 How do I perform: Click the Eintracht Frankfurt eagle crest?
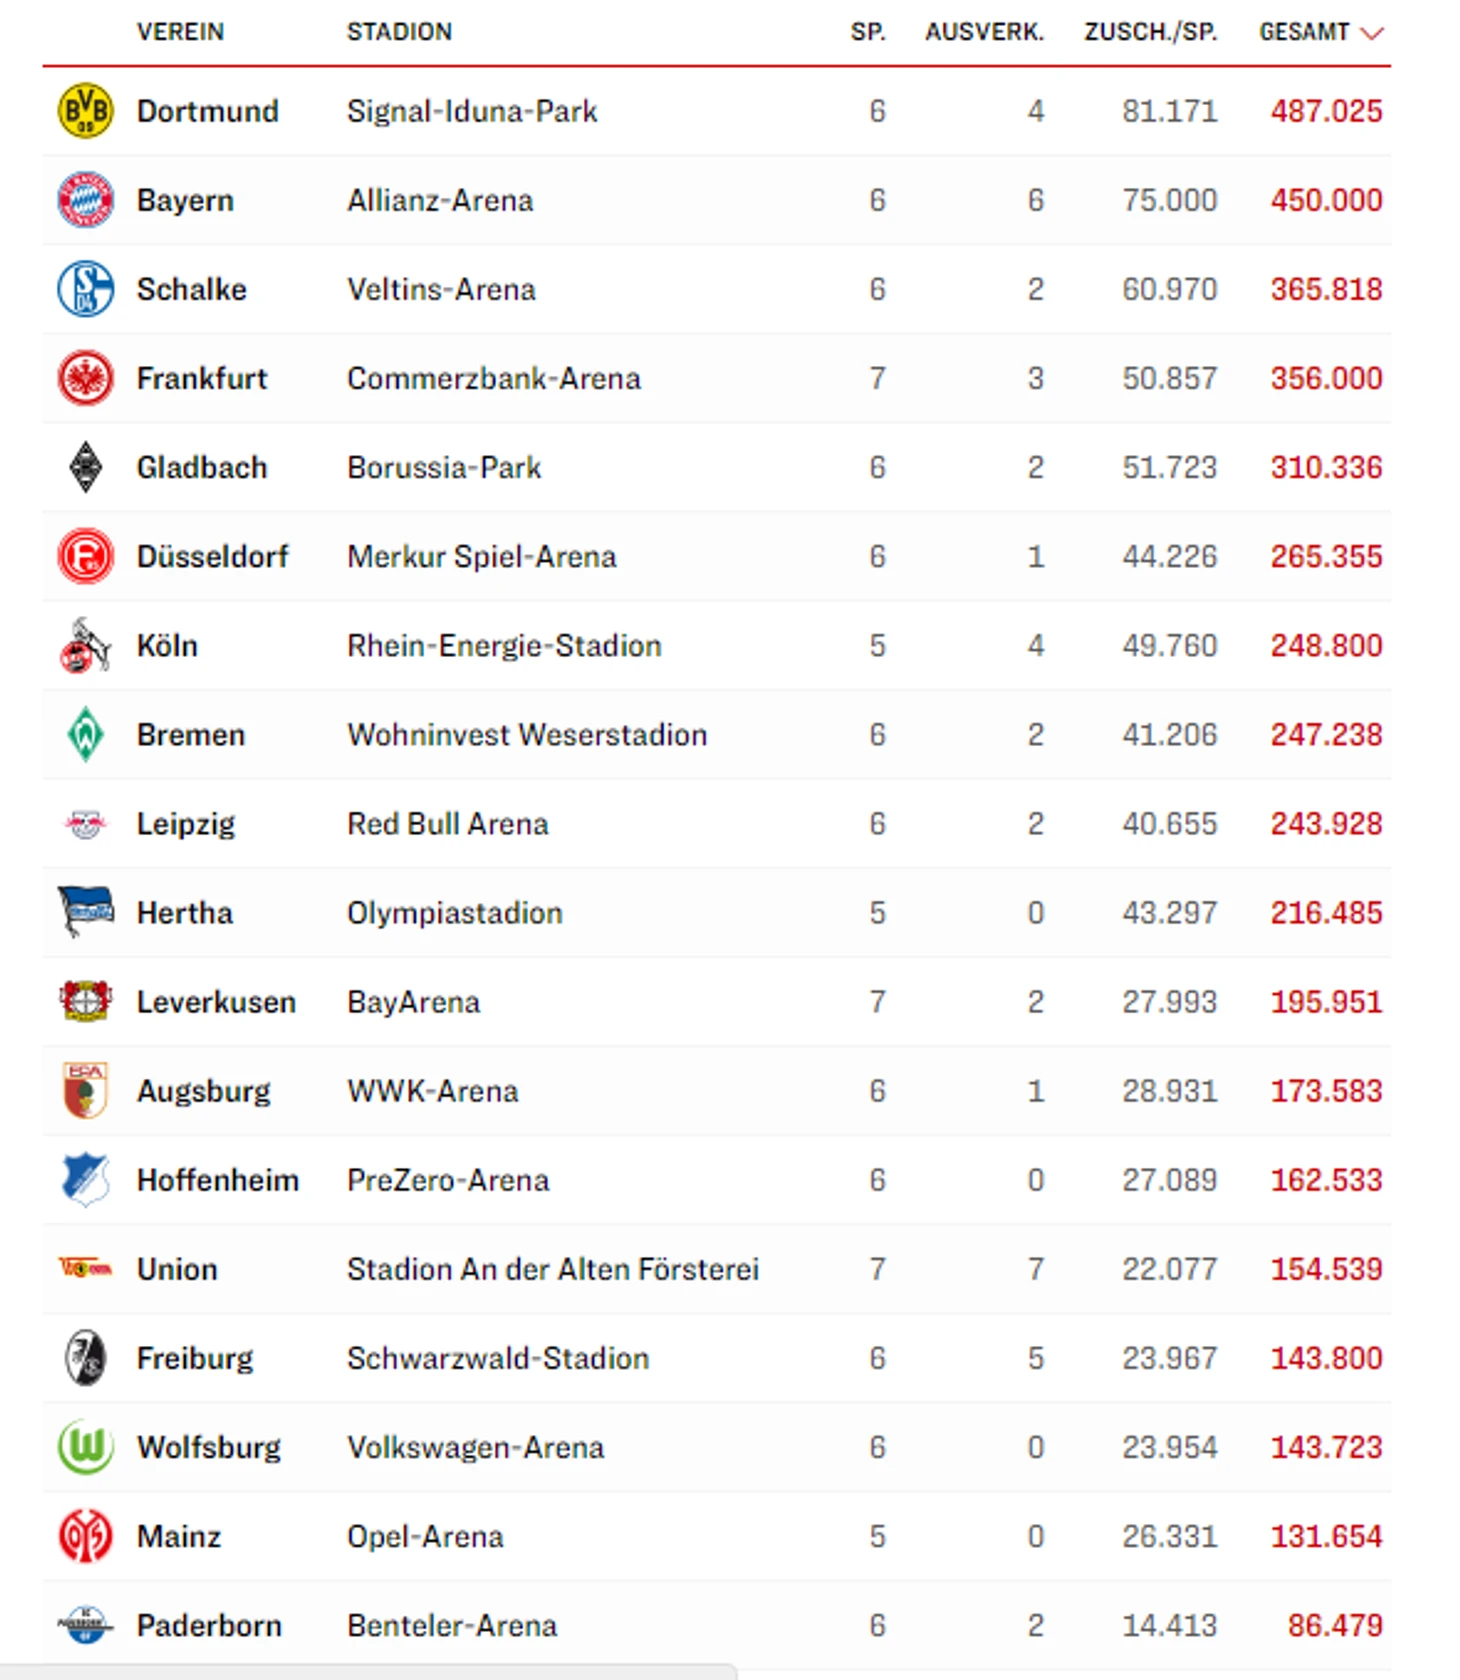pyautogui.click(x=85, y=378)
